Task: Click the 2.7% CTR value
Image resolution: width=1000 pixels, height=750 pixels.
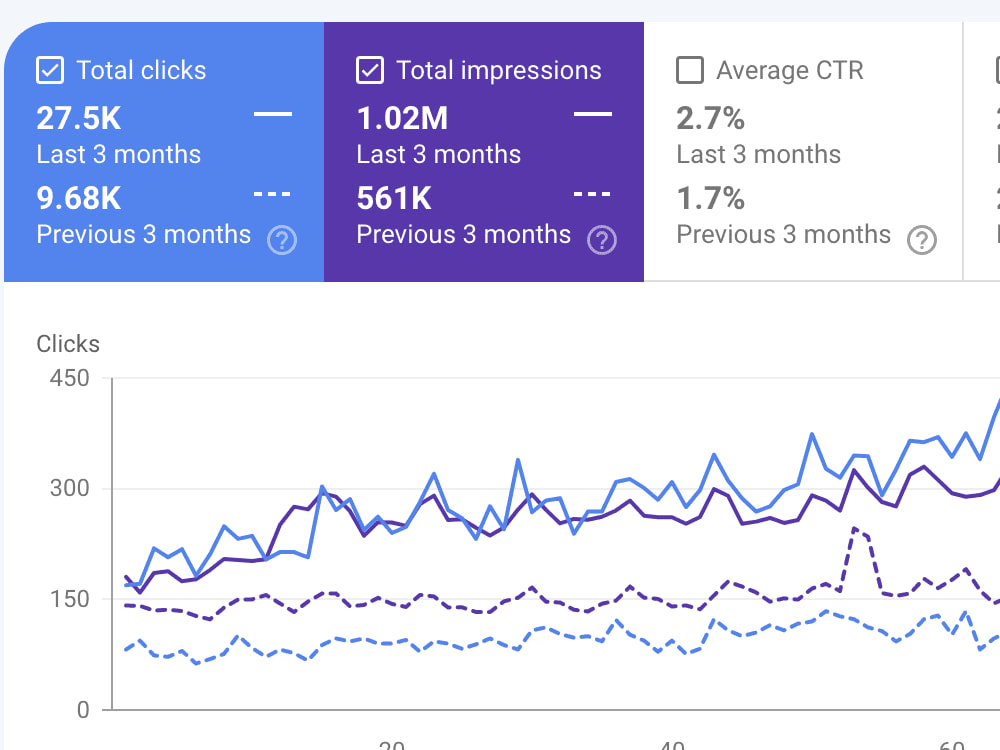Action: tap(710, 118)
